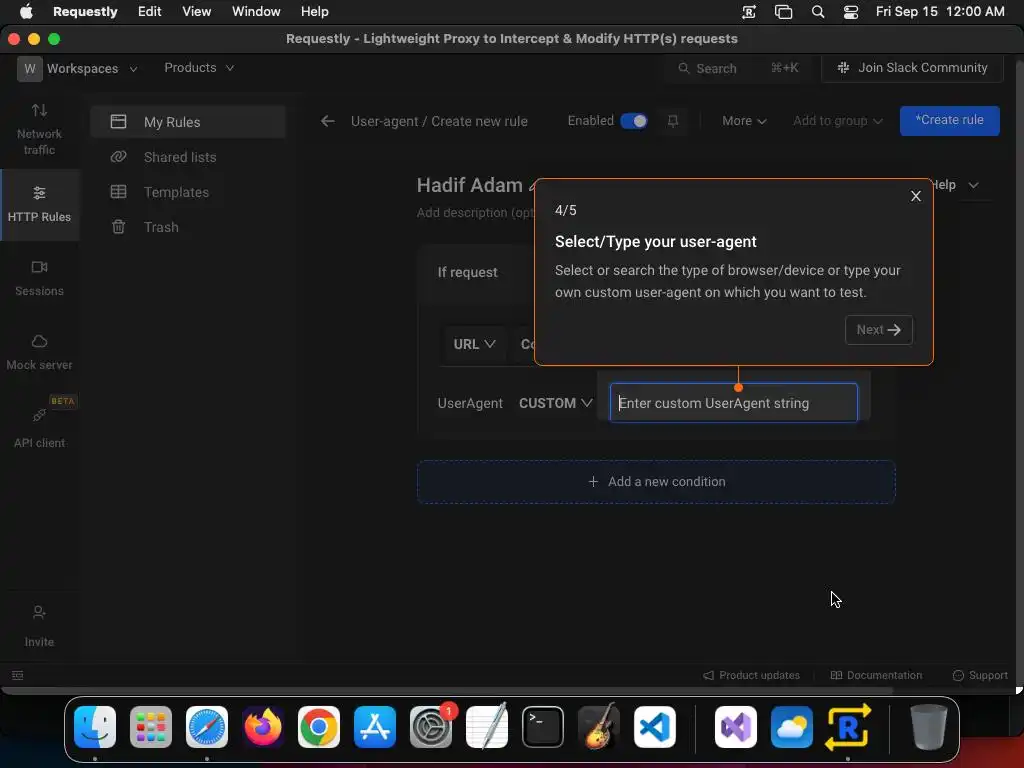Image resolution: width=1024 pixels, height=768 pixels.
Task: Open Mock server section
Action: [39, 353]
